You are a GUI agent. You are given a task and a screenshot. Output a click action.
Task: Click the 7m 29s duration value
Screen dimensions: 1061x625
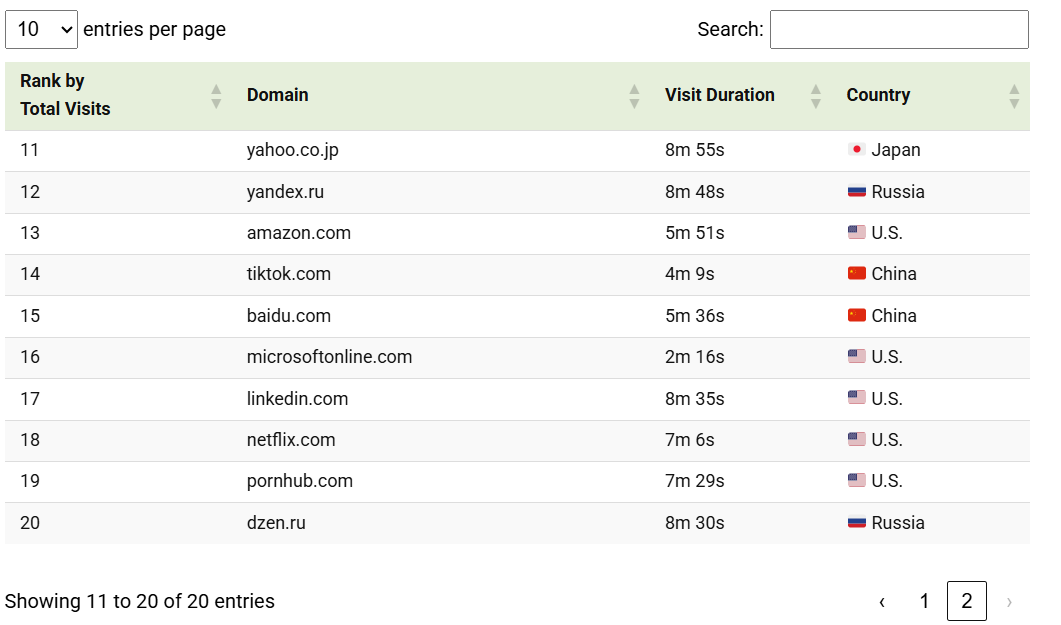[694, 481]
